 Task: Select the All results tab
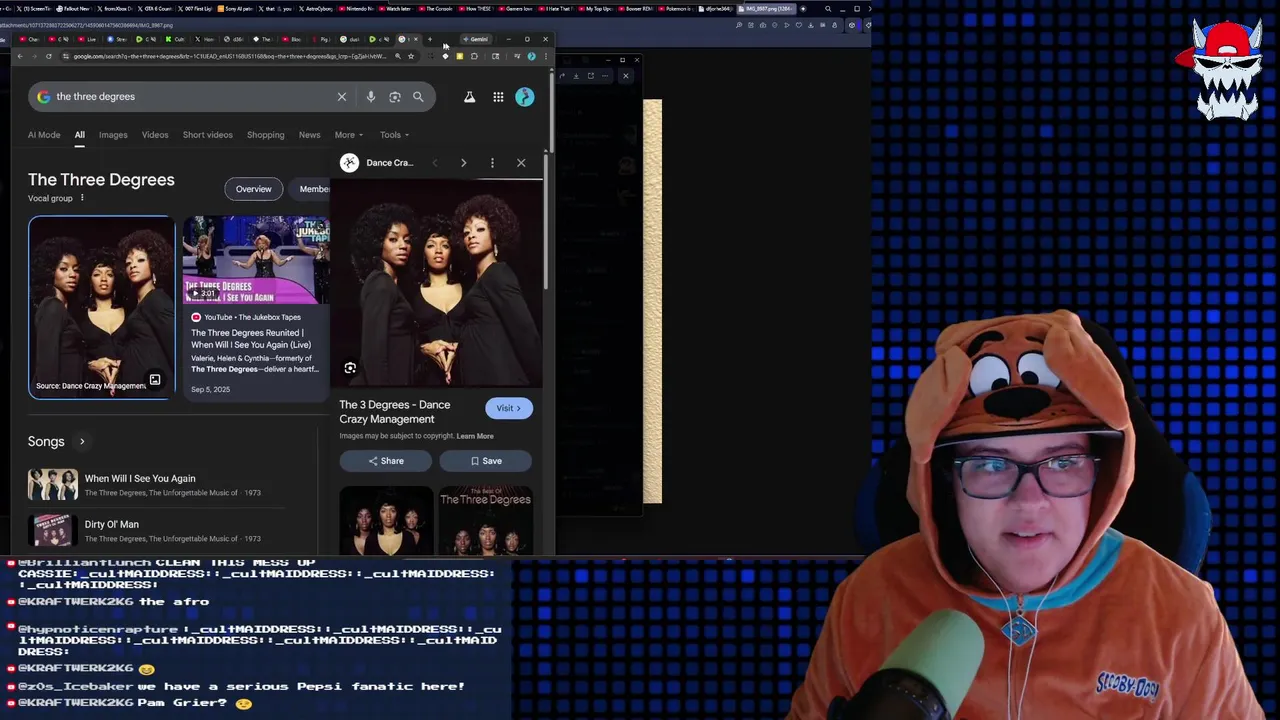click(79, 135)
